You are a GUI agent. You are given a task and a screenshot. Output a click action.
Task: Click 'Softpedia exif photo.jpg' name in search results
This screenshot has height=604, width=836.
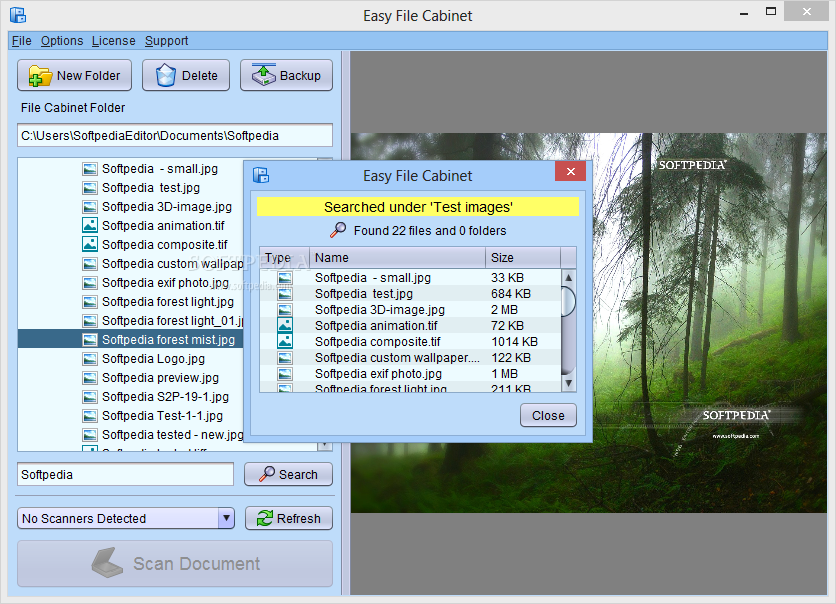coord(378,374)
